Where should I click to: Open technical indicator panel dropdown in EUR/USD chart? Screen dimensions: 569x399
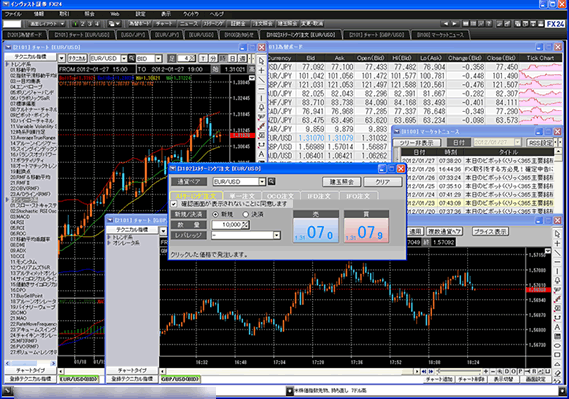pyautogui.click(x=61, y=58)
